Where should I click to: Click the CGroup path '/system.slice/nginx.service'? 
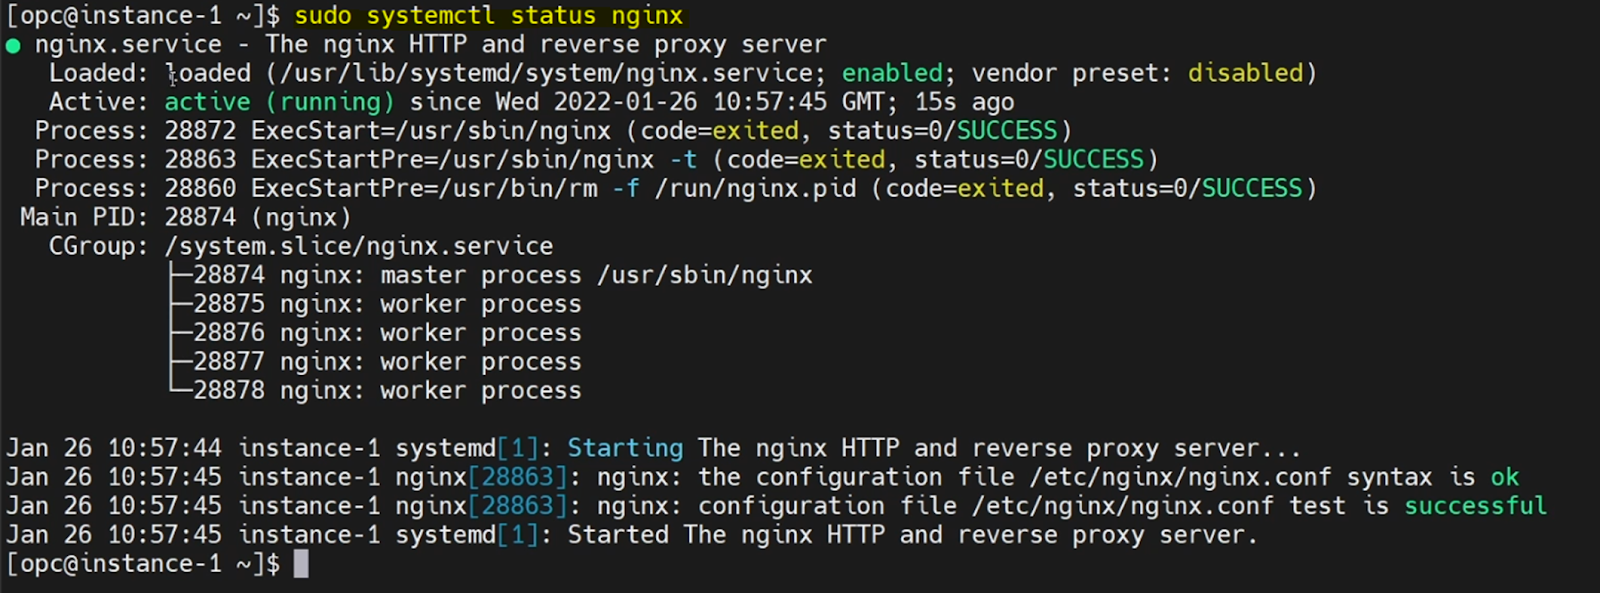click(x=358, y=247)
